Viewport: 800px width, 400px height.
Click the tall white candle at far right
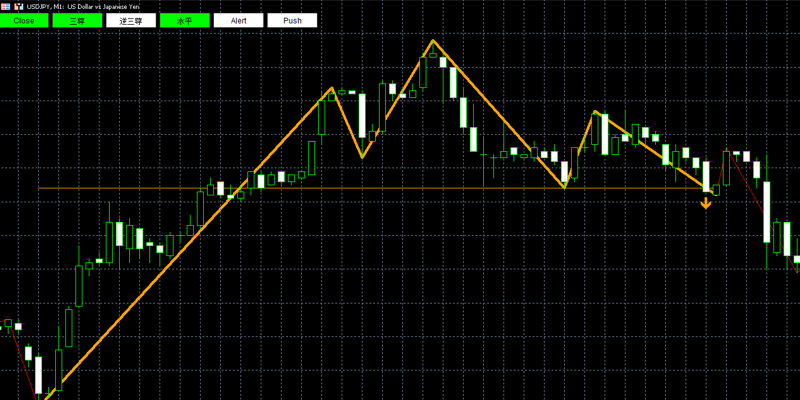click(767, 211)
